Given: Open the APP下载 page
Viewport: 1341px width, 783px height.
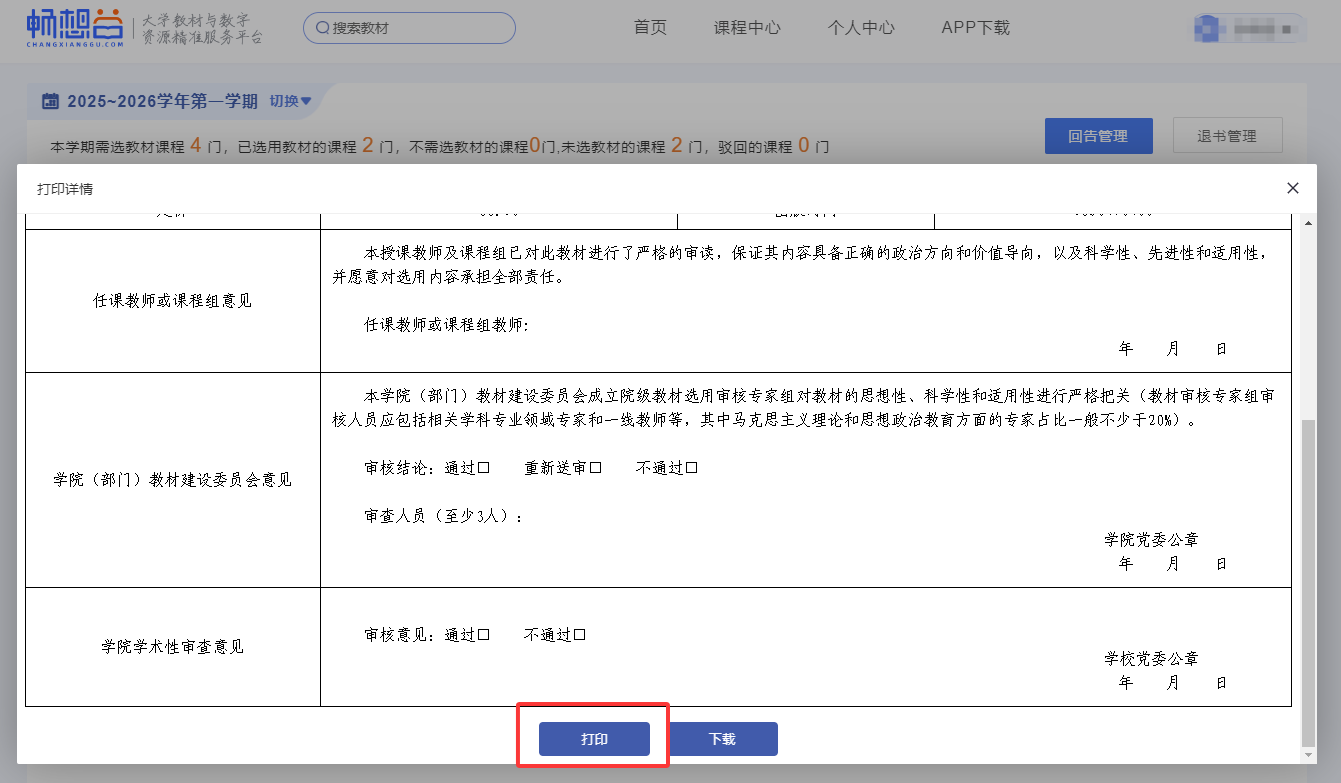Looking at the screenshot, I should [x=975, y=28].
